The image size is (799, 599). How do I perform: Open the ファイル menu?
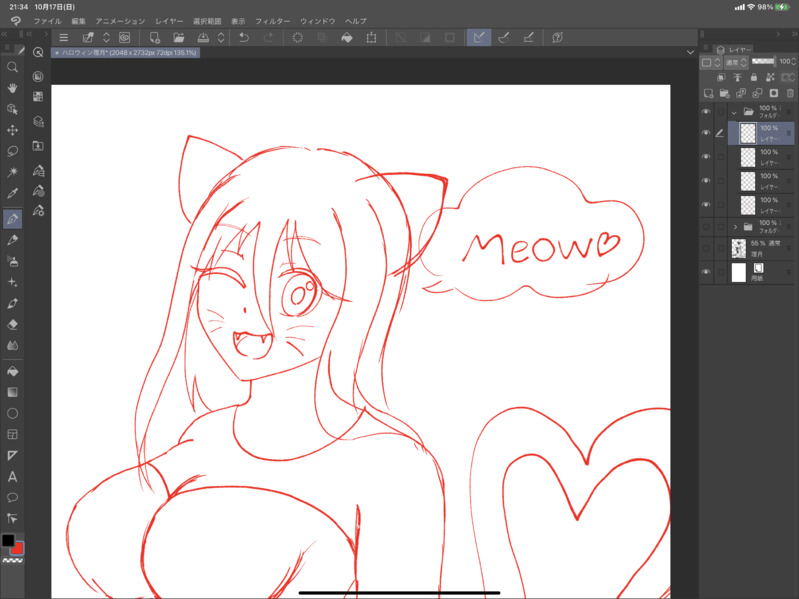(x=47, y=21)
